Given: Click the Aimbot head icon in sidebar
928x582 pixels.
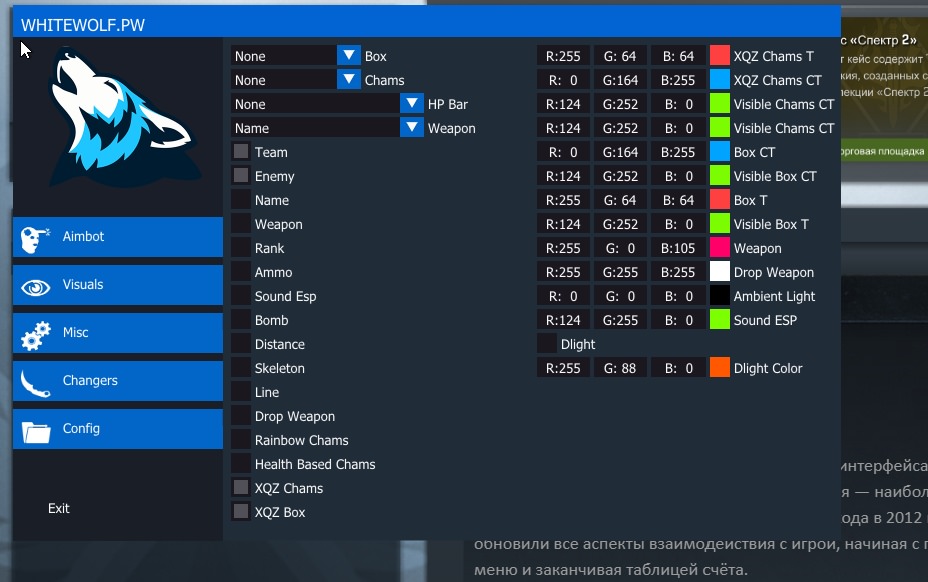Looking at the screenshot, I should click(x=36, y=237).
